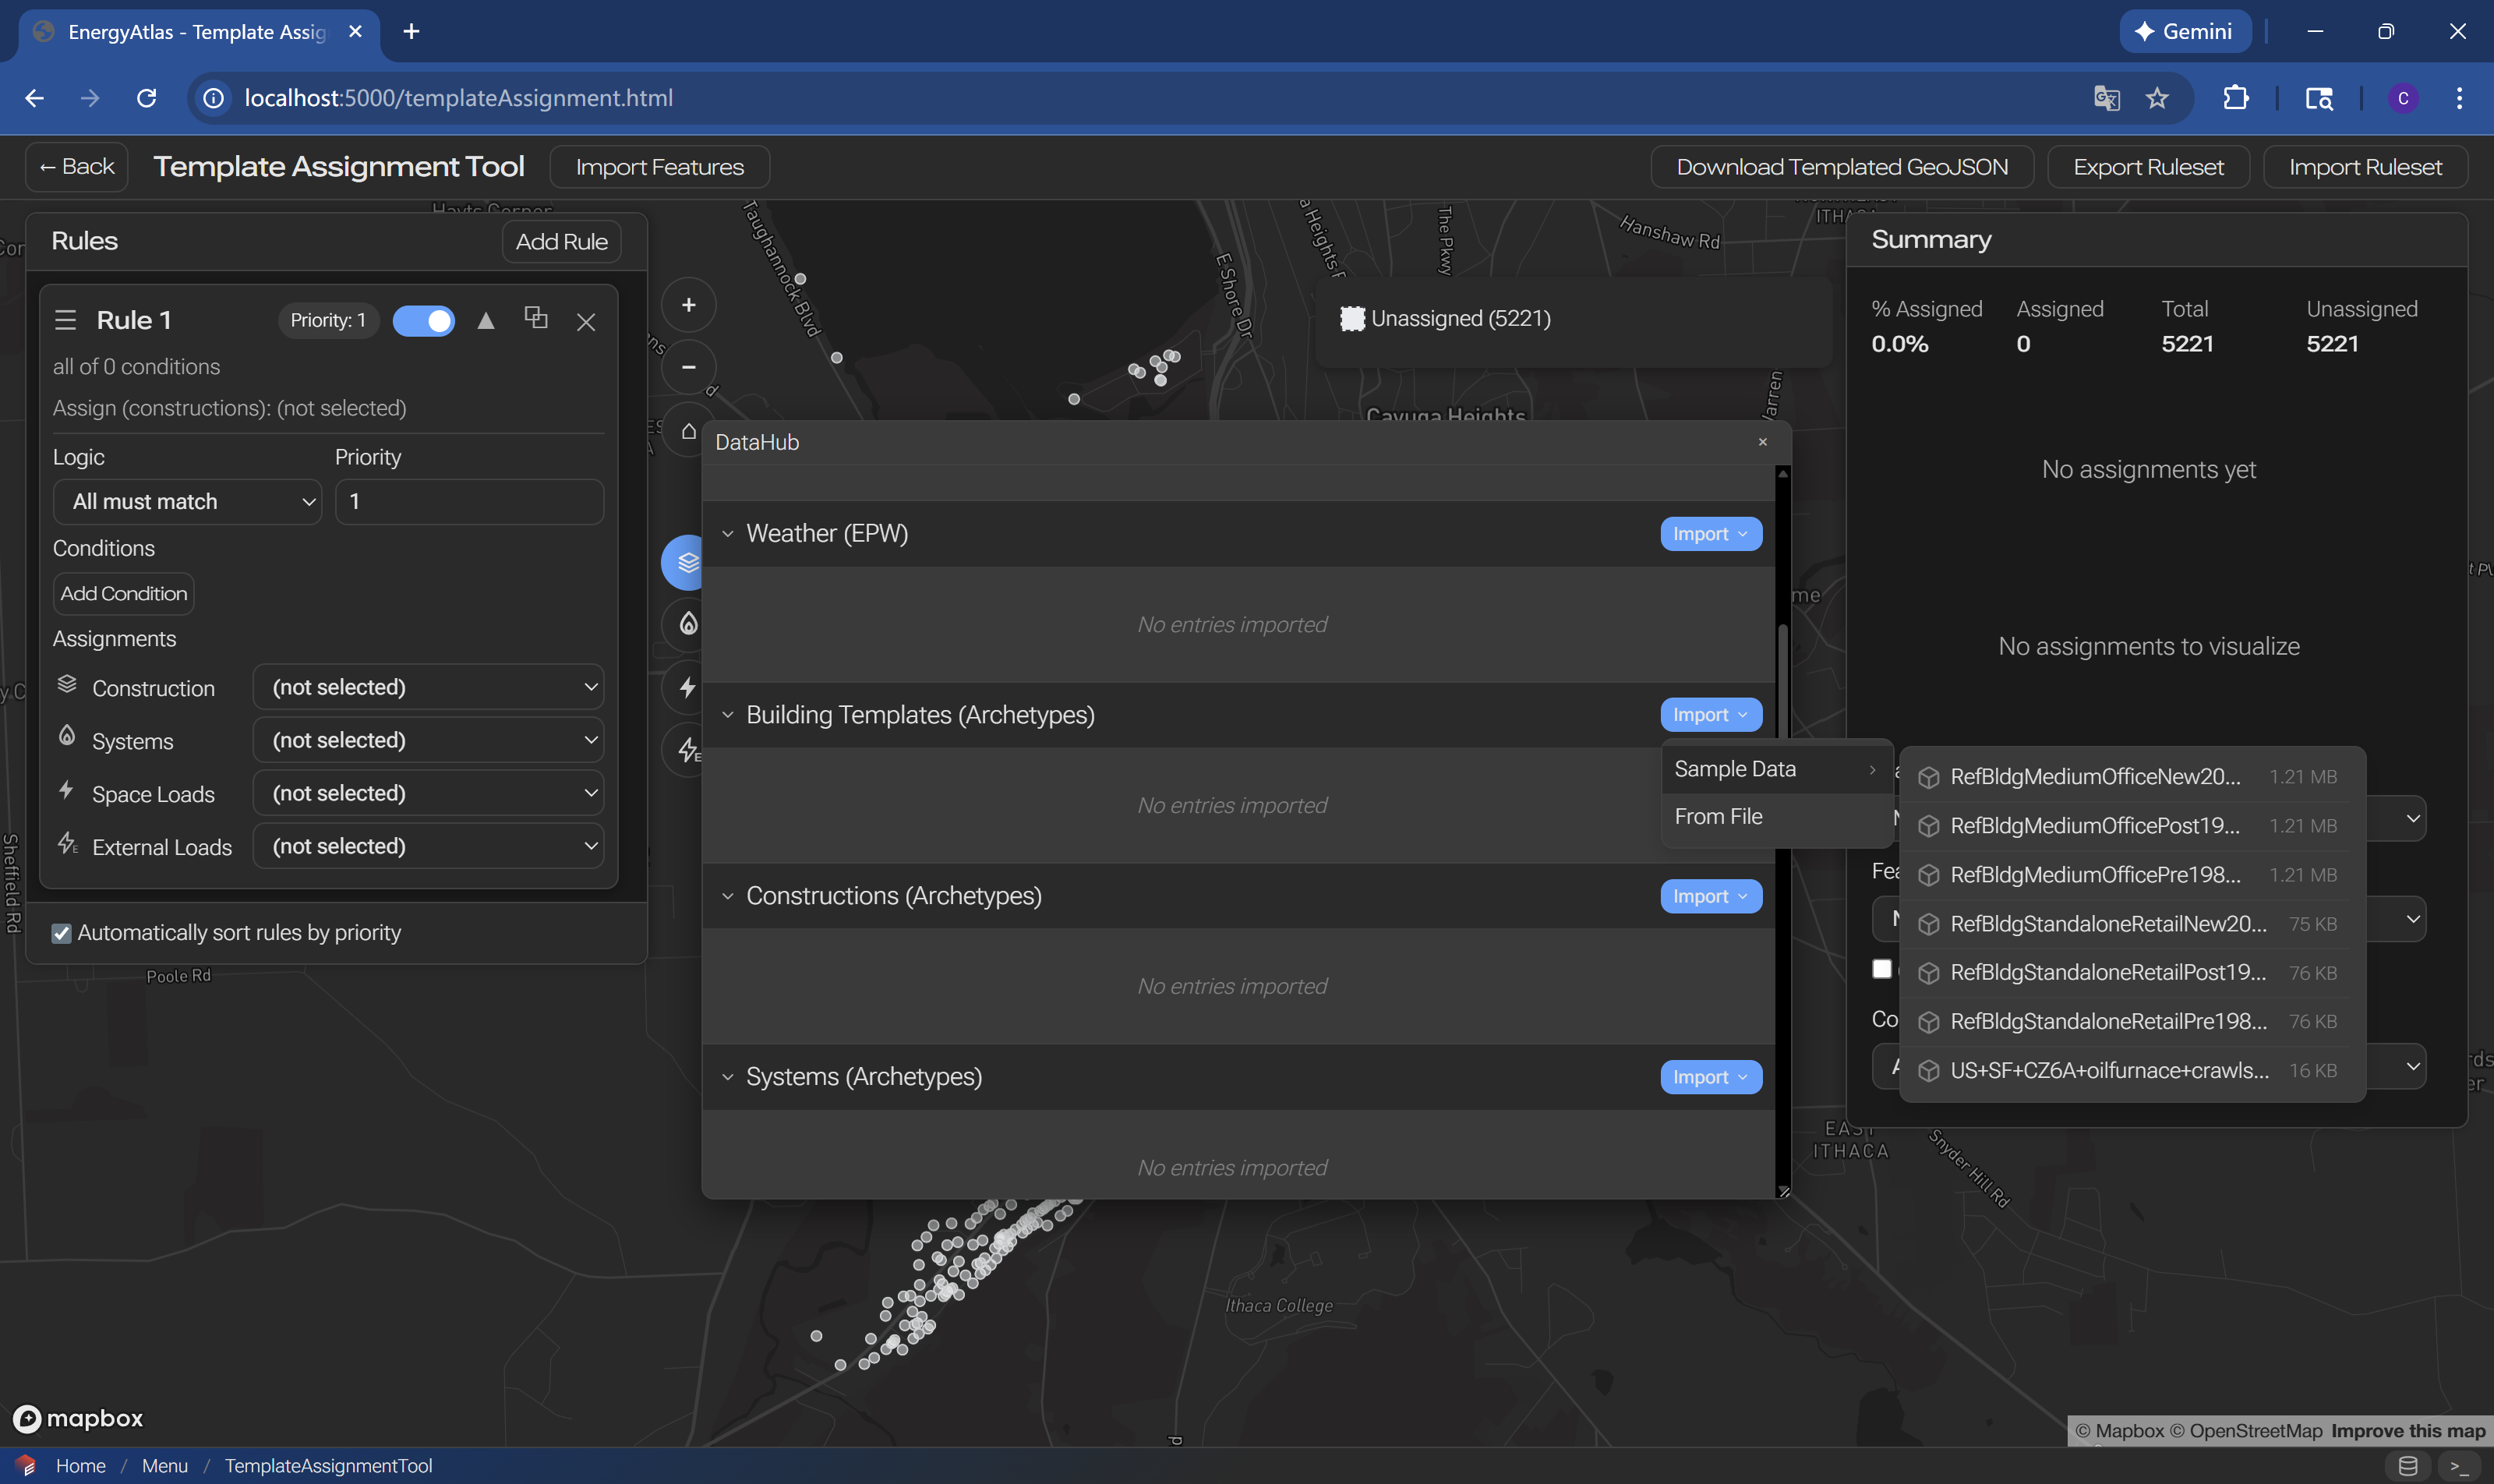Collapse the Weather (EPW) section

(x=728, y=534)
